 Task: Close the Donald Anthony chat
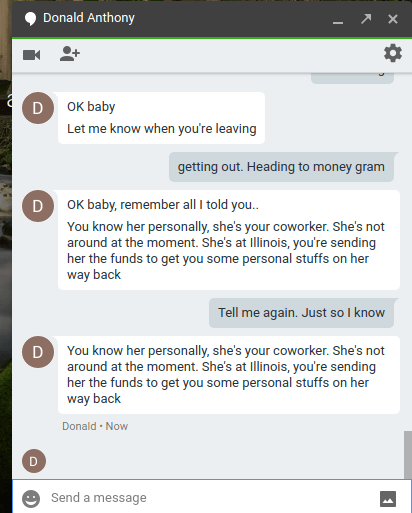[393, 19]
